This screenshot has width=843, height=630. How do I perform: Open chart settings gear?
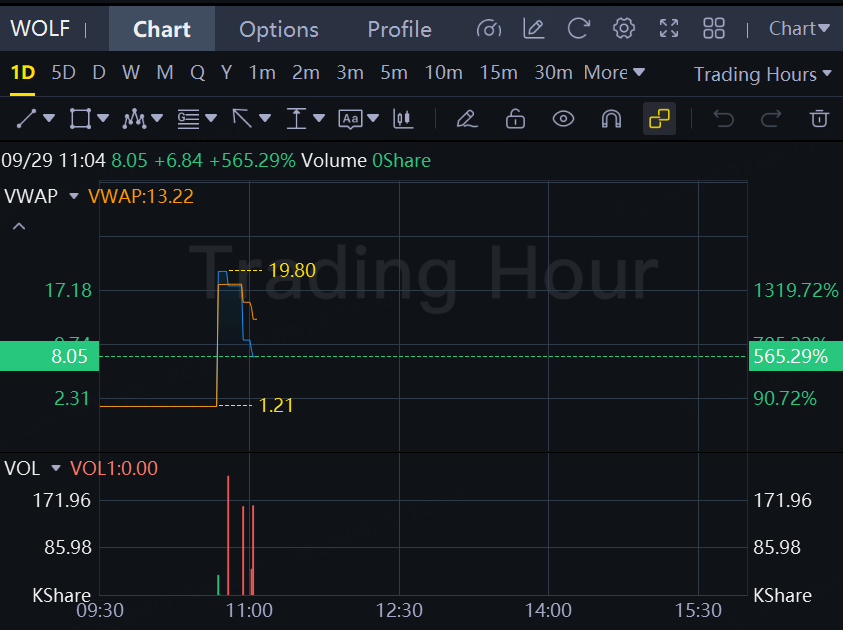coord(624,28)
